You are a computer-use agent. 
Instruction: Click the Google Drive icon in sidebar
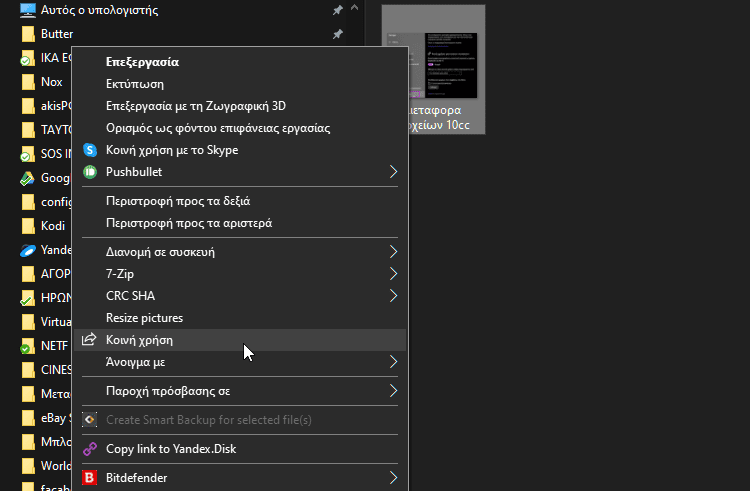pos(27,178)
